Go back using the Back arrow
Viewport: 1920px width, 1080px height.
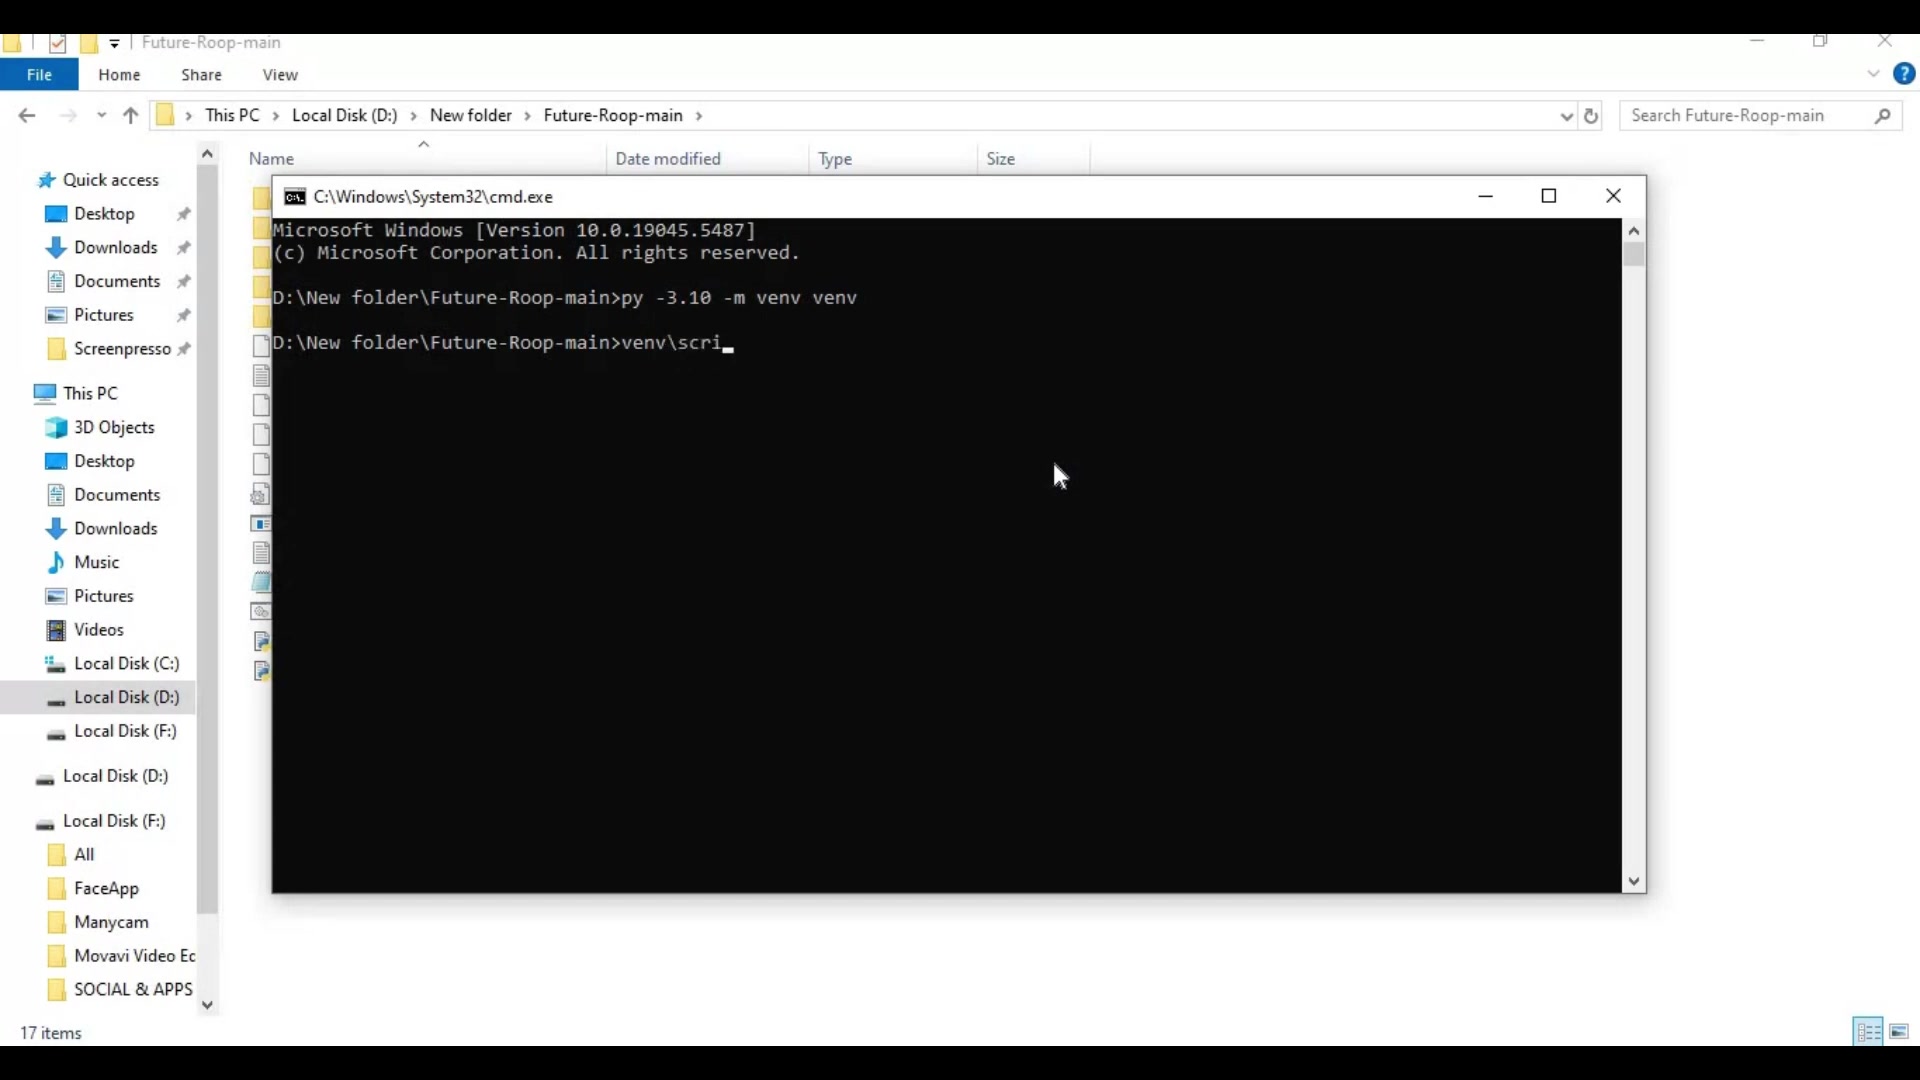27,116
